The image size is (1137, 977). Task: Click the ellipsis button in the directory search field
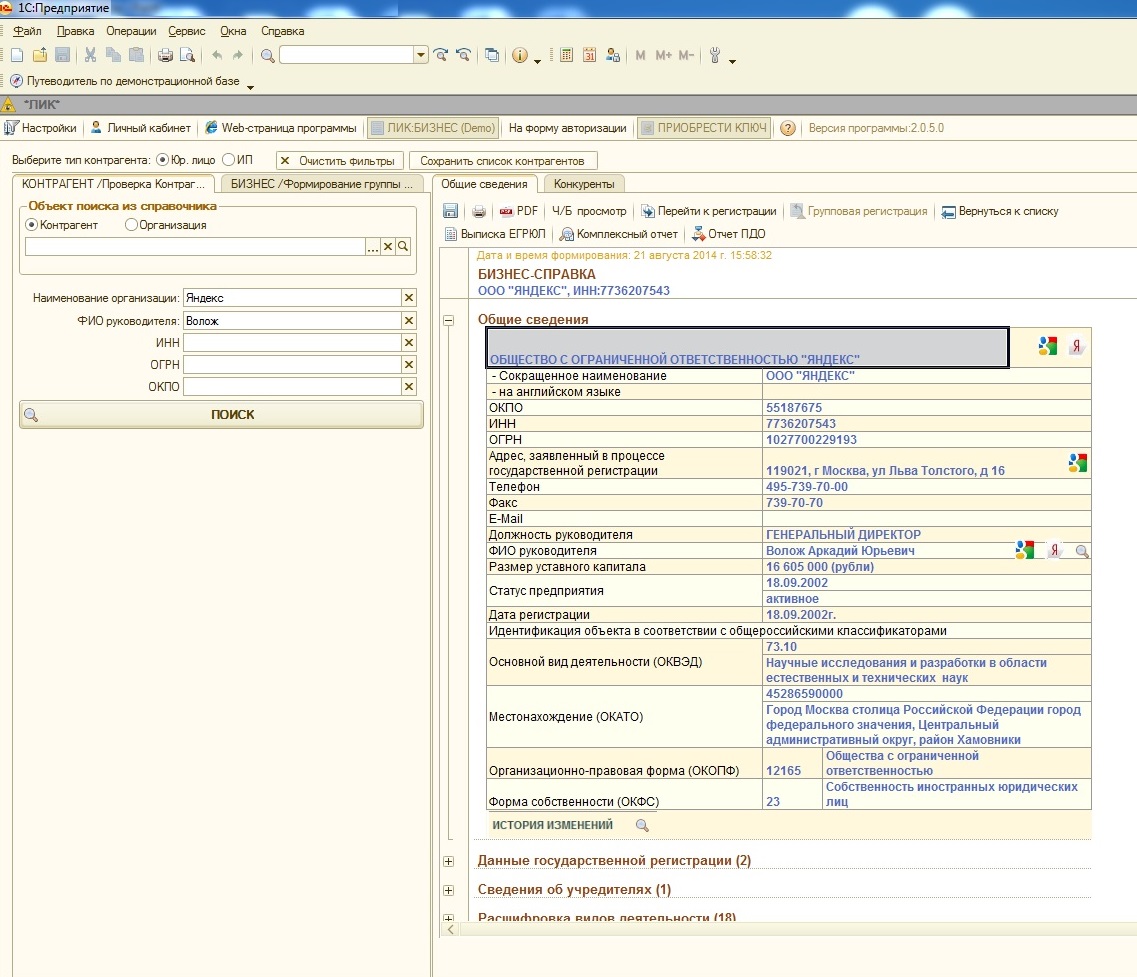[x=373, y=247]
